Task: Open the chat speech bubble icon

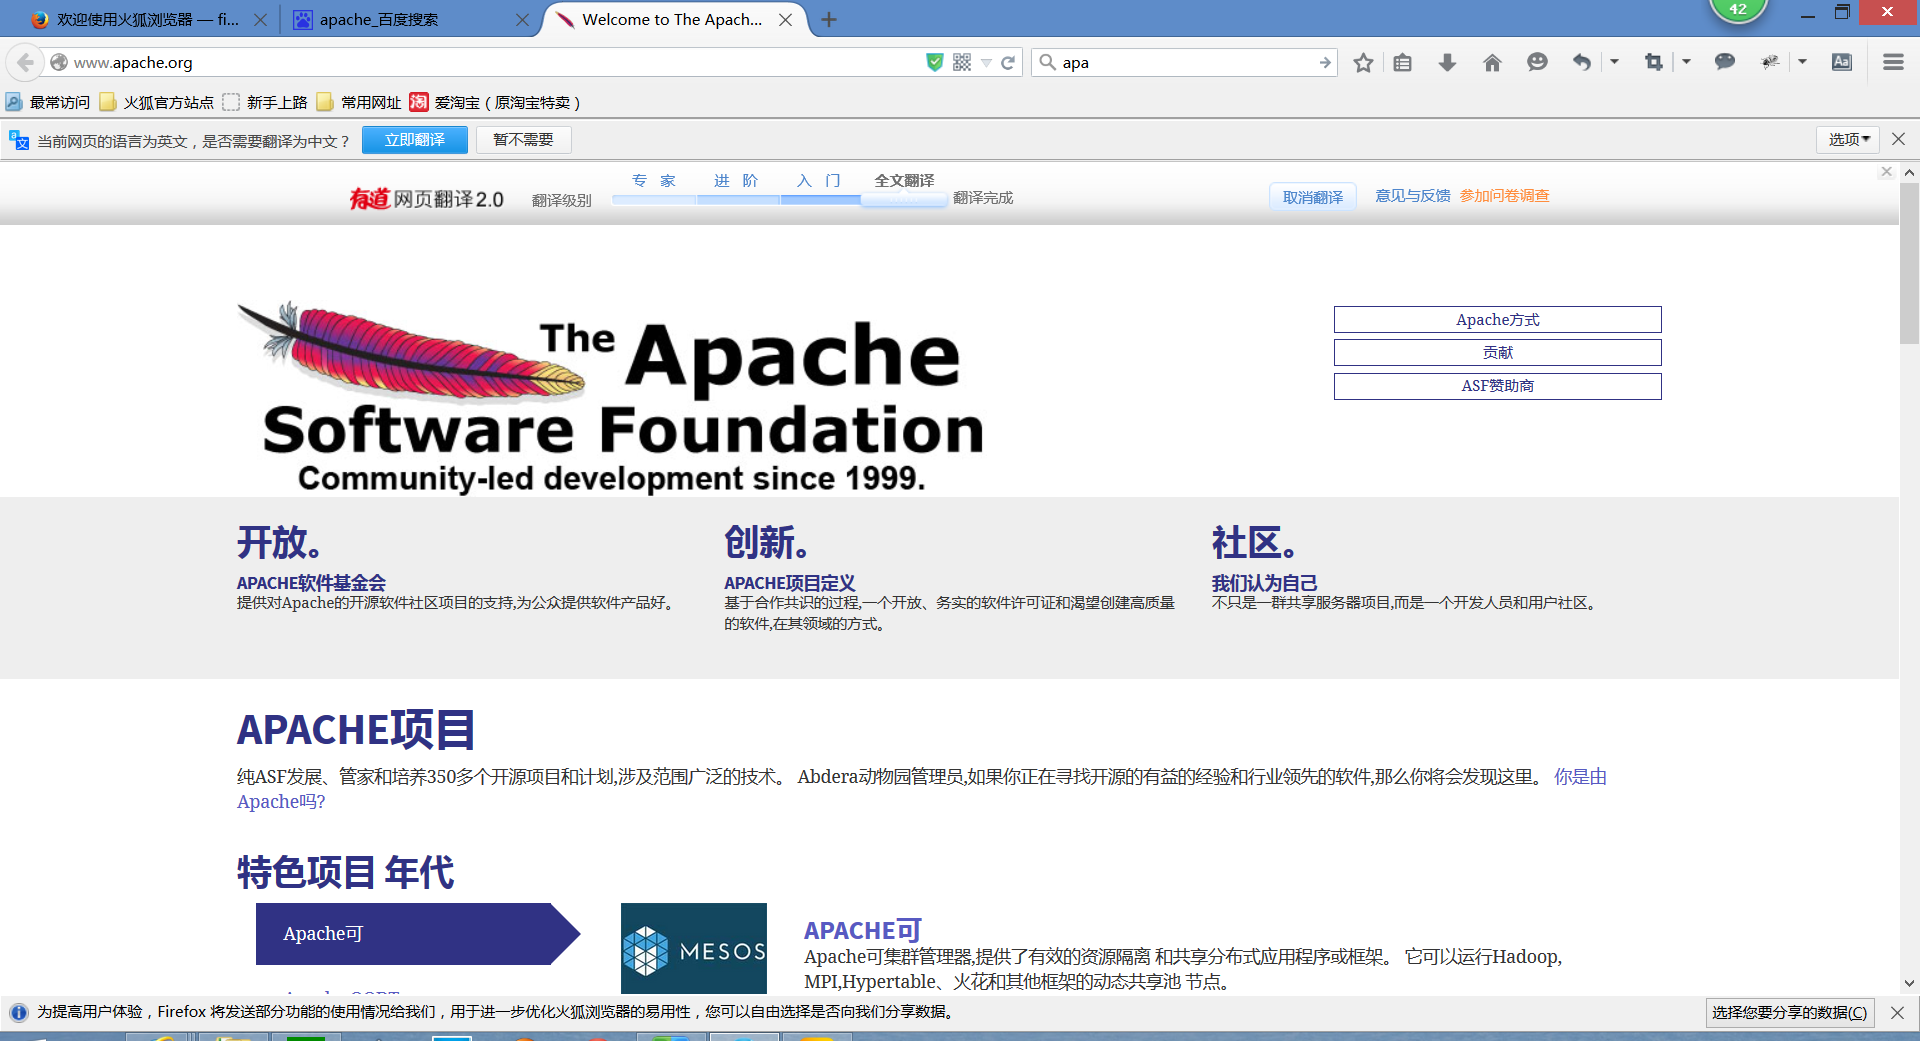Action: point(1725,62)
